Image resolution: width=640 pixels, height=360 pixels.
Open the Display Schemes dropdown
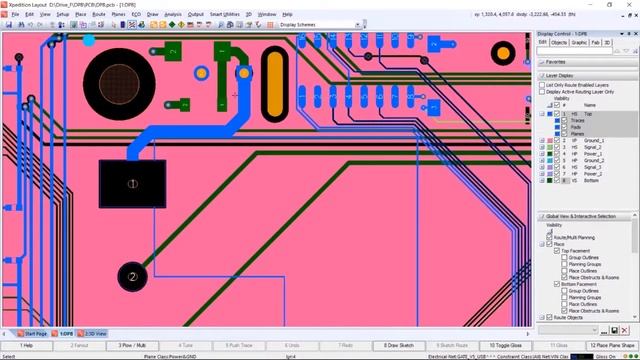pos(358,25)
